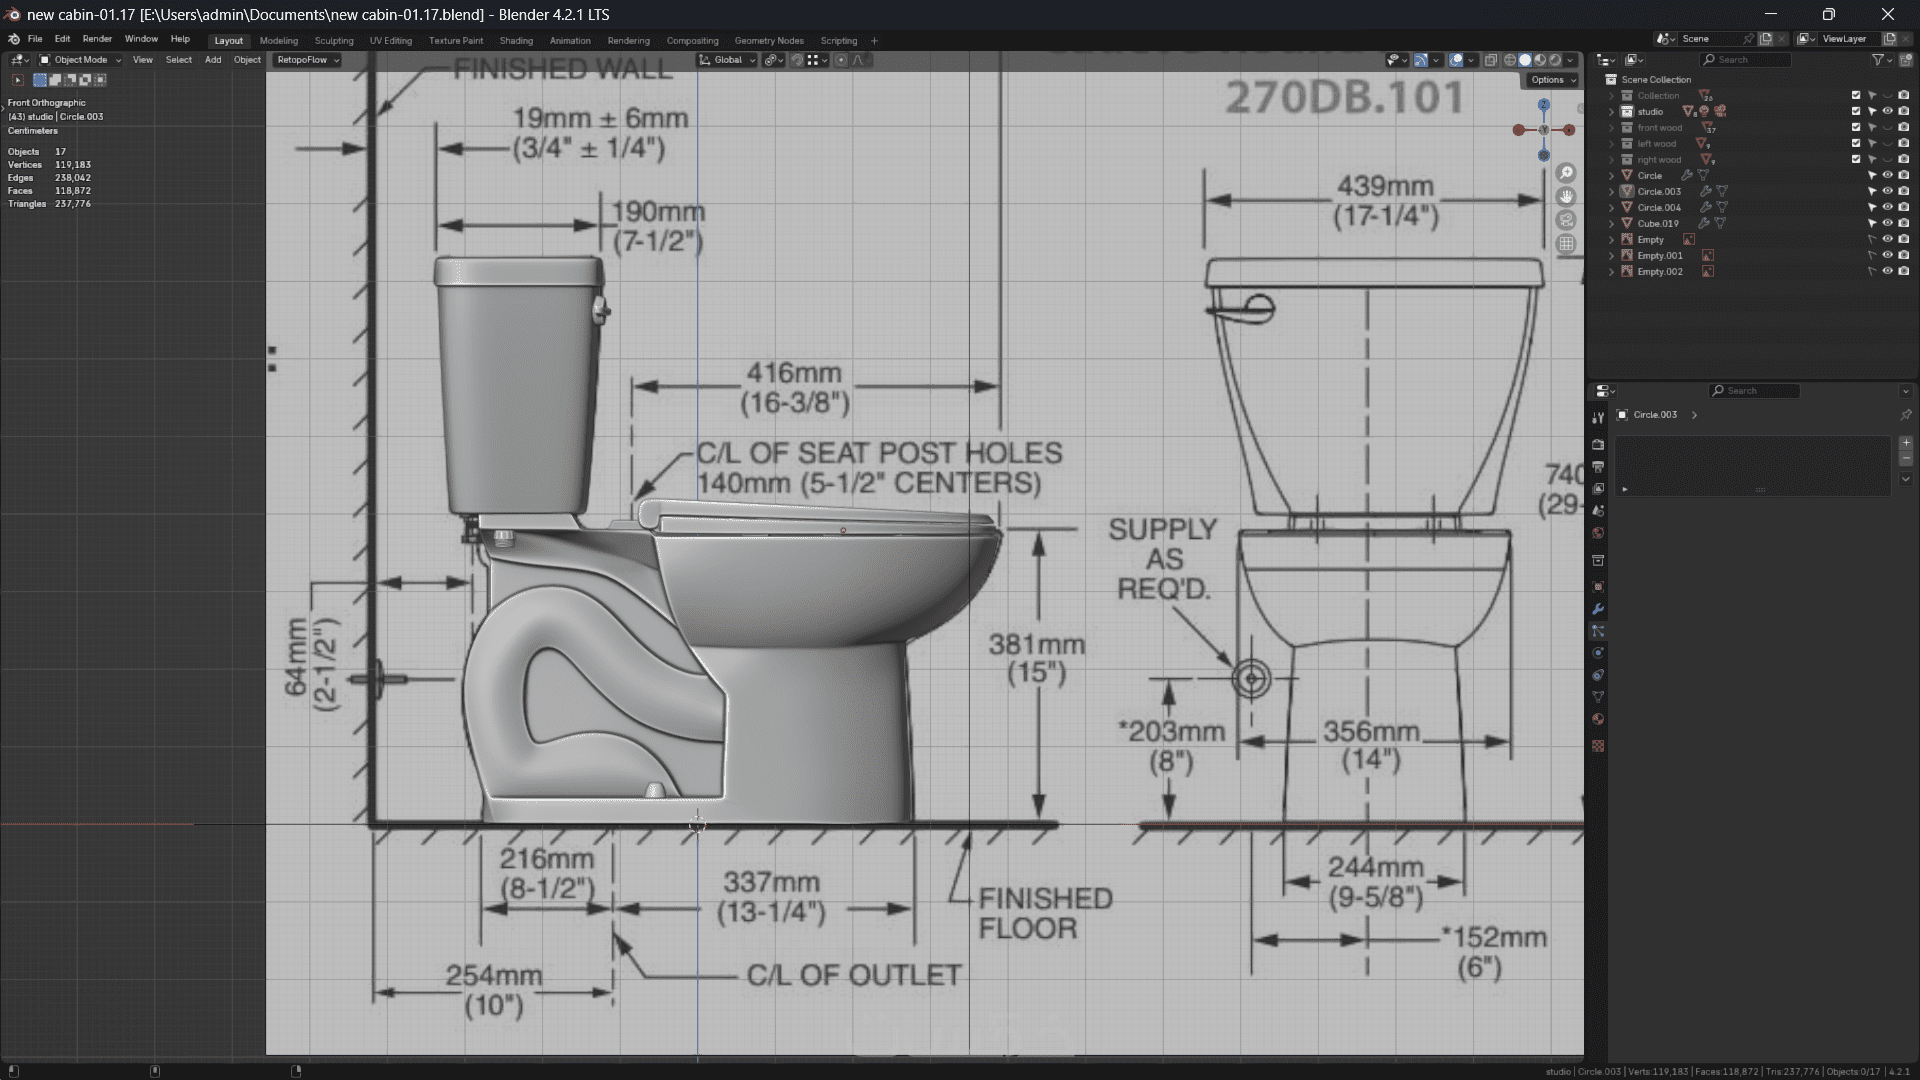Open the Tool settings properties tab
This screenshot has width=1920, height=1080.
(x=1598, y=418)
